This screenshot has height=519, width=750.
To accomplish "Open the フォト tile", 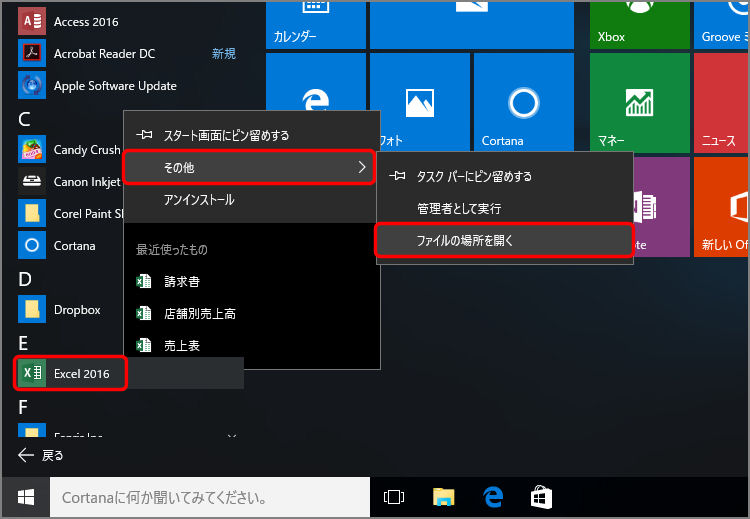I will coord(419,102).
